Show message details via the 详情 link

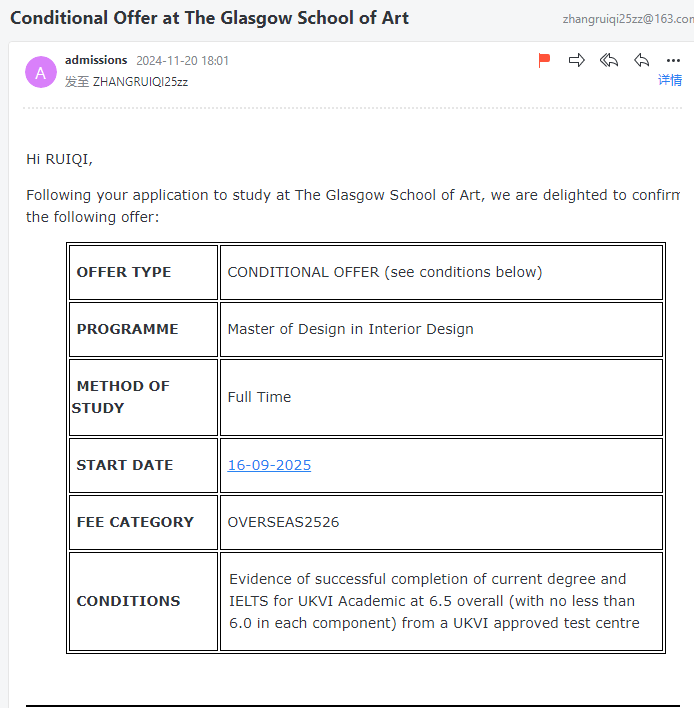(669, 80)
